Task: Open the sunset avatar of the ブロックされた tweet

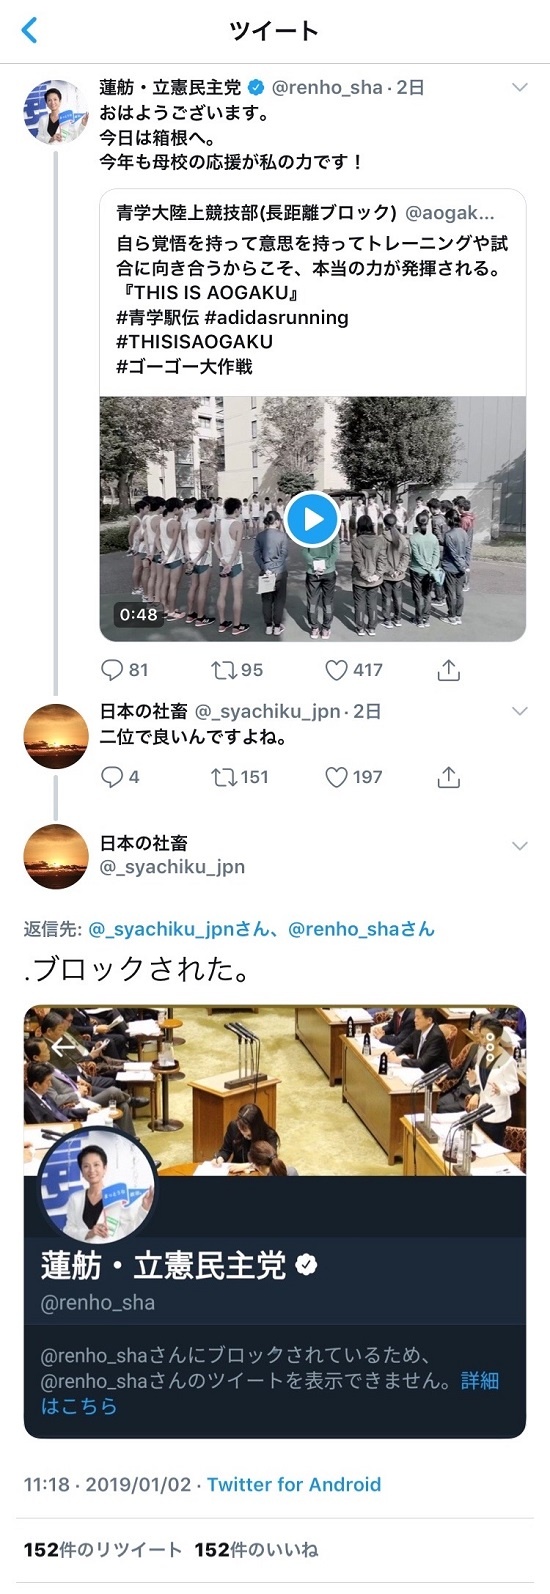Action: click(x=56, y=856)
